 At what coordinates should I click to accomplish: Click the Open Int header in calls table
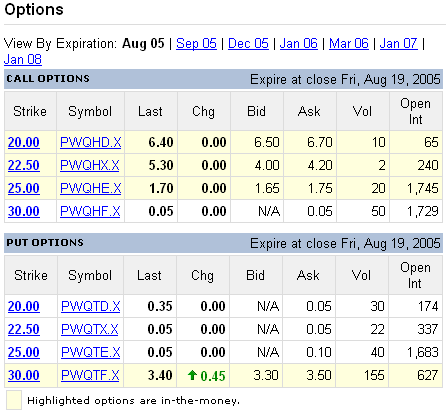(x=416, y=111)
